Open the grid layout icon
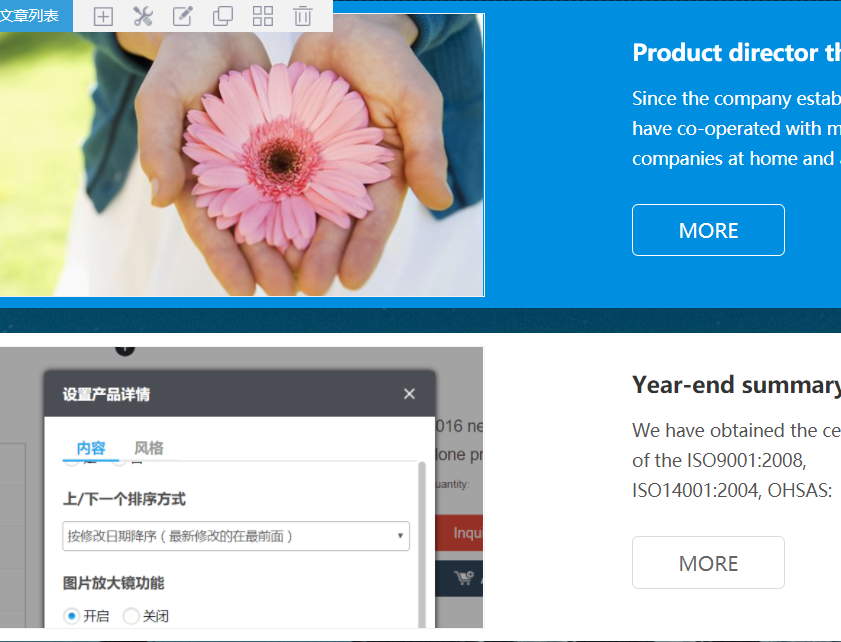841x642 pixels. pyautogui.click(x=263, y=16)
